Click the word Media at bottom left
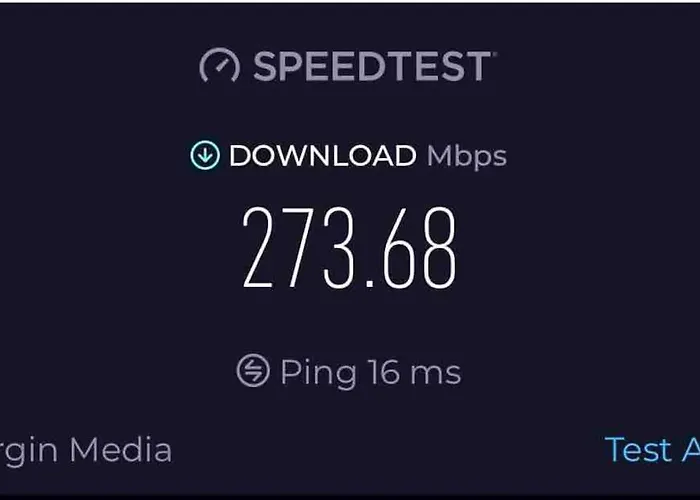 [x=121, y=450]
